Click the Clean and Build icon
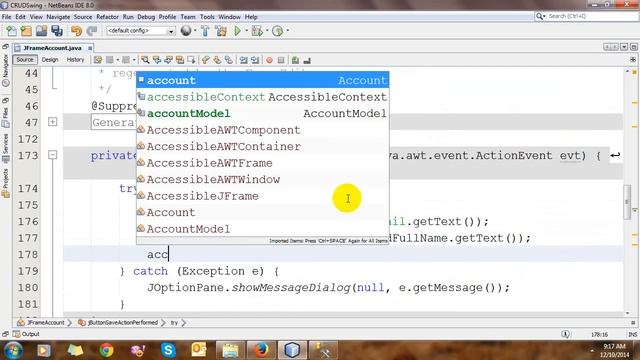Image resolution: width=640 pixels, height=360 pixels. click(221, 31)
